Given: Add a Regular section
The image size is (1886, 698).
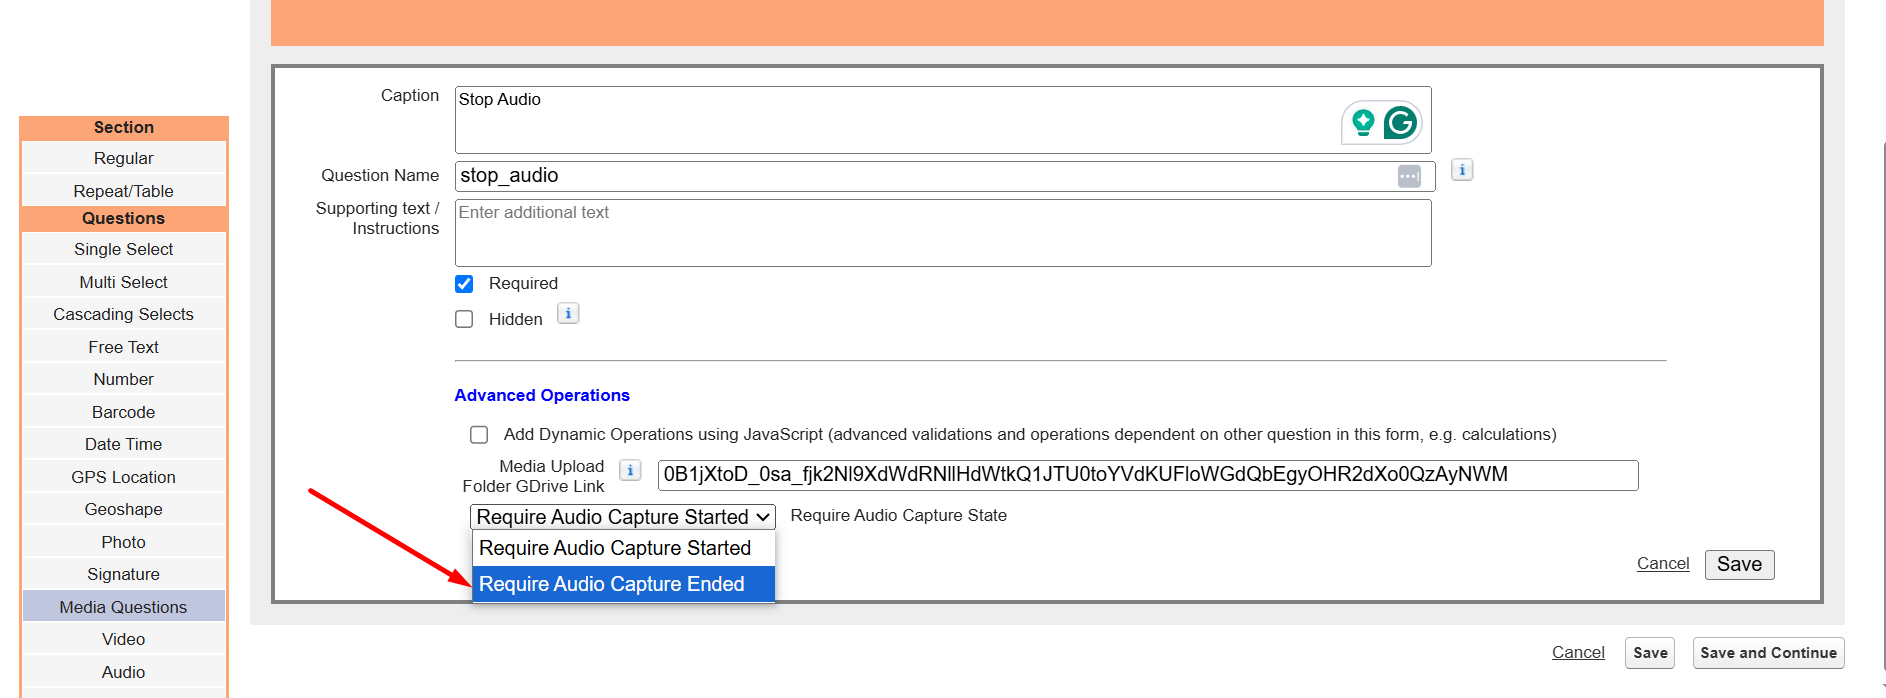Looking at the screenshot, I should point(124,158).
